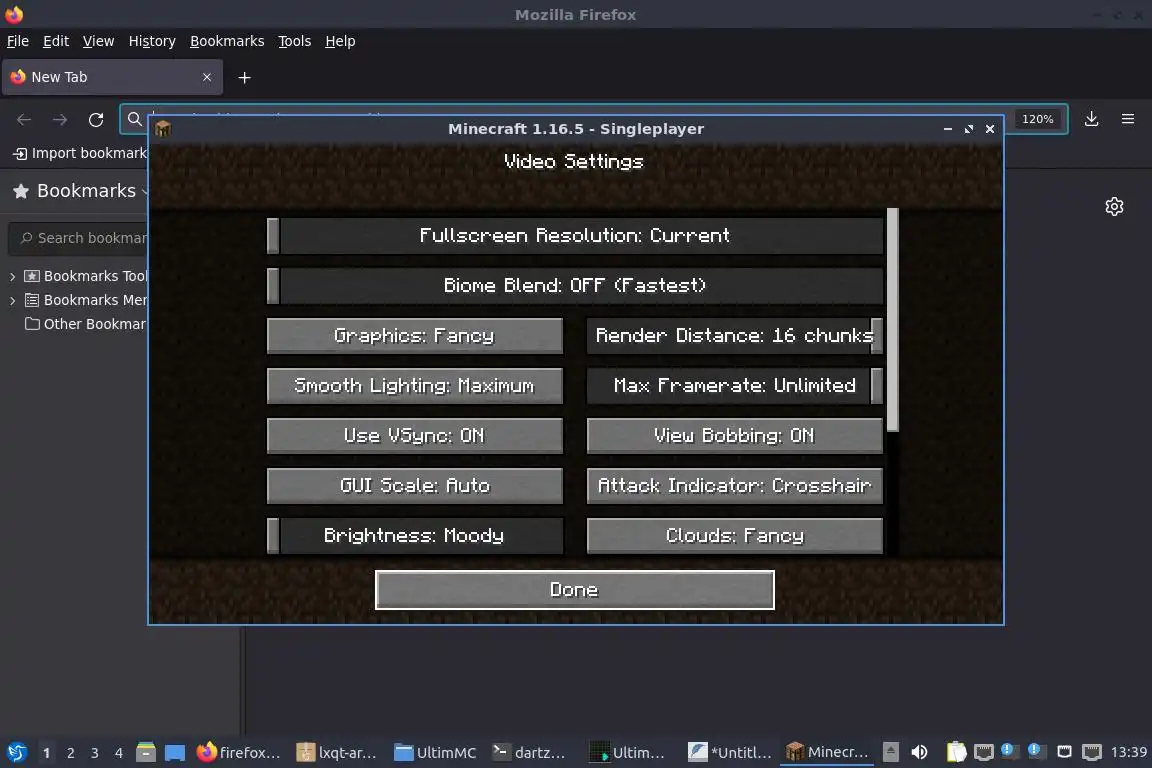Click Import bookmarks in toolbar
Screen dimensions: 1152x768
click(80, 153)
